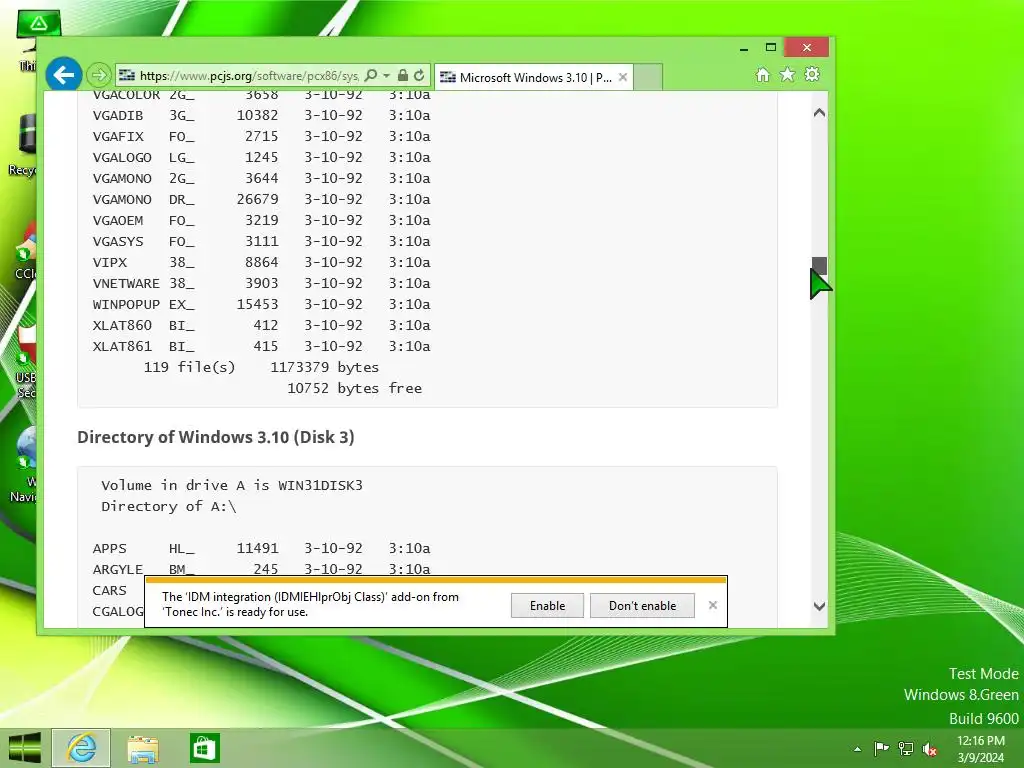The image size is (1024, 768).
Task: Click the VGAMONO 2G_ row
Action: coord(261,178)
